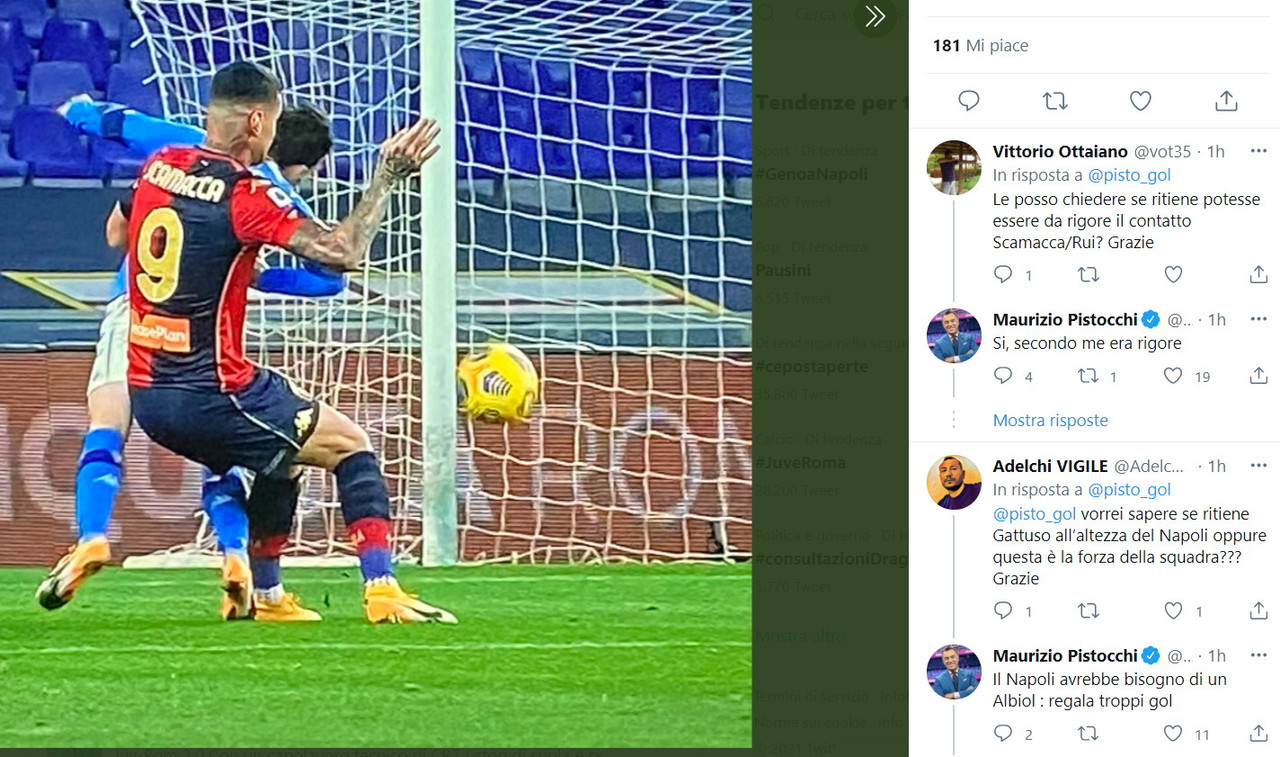Open Vittorio Ottaiano's profile avatar
1280x757 pixels.
954,167
